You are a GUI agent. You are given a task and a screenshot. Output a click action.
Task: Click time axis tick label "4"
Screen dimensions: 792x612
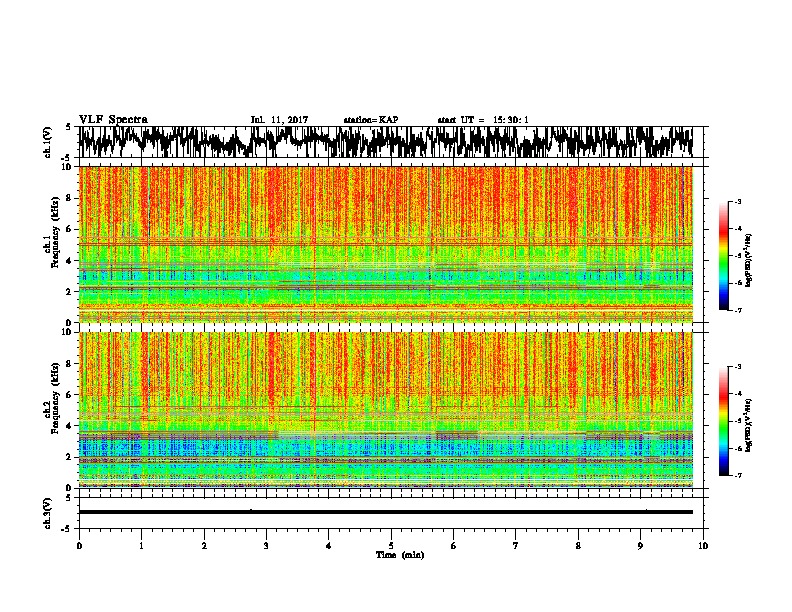click(x=329, y=546)
